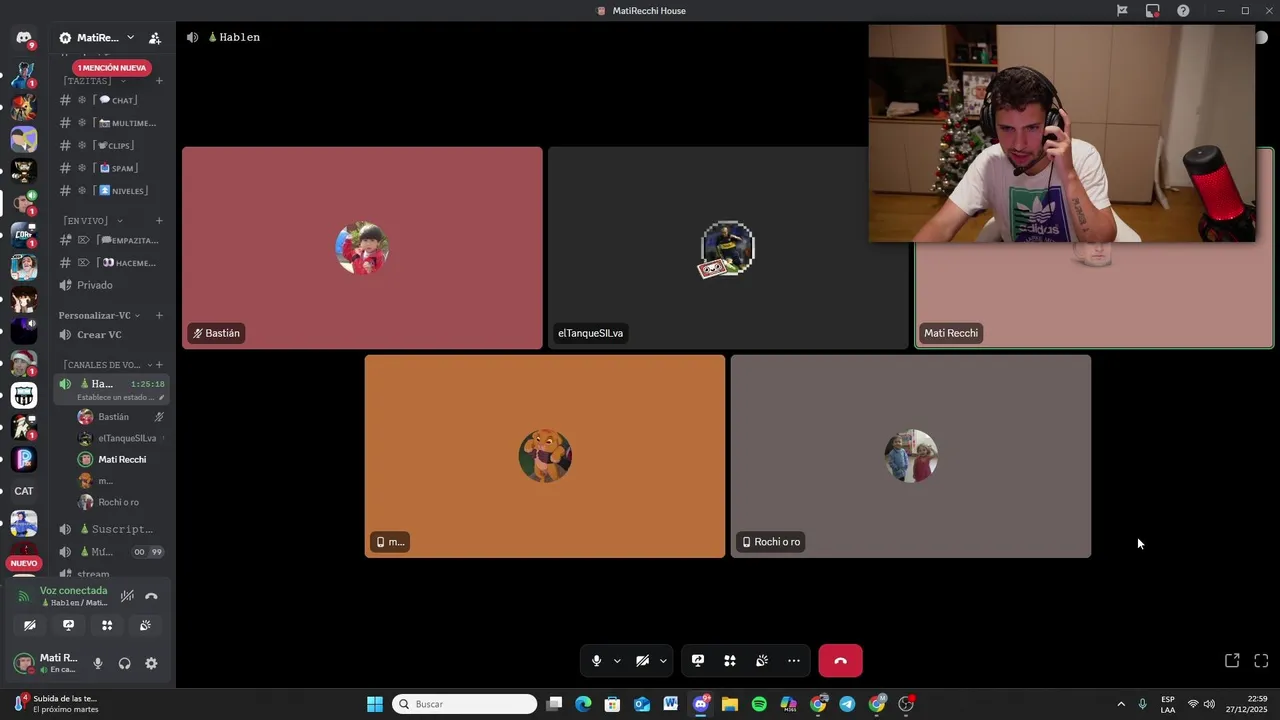Open the EMPAZITA... channel

click(x=111, y=240)
